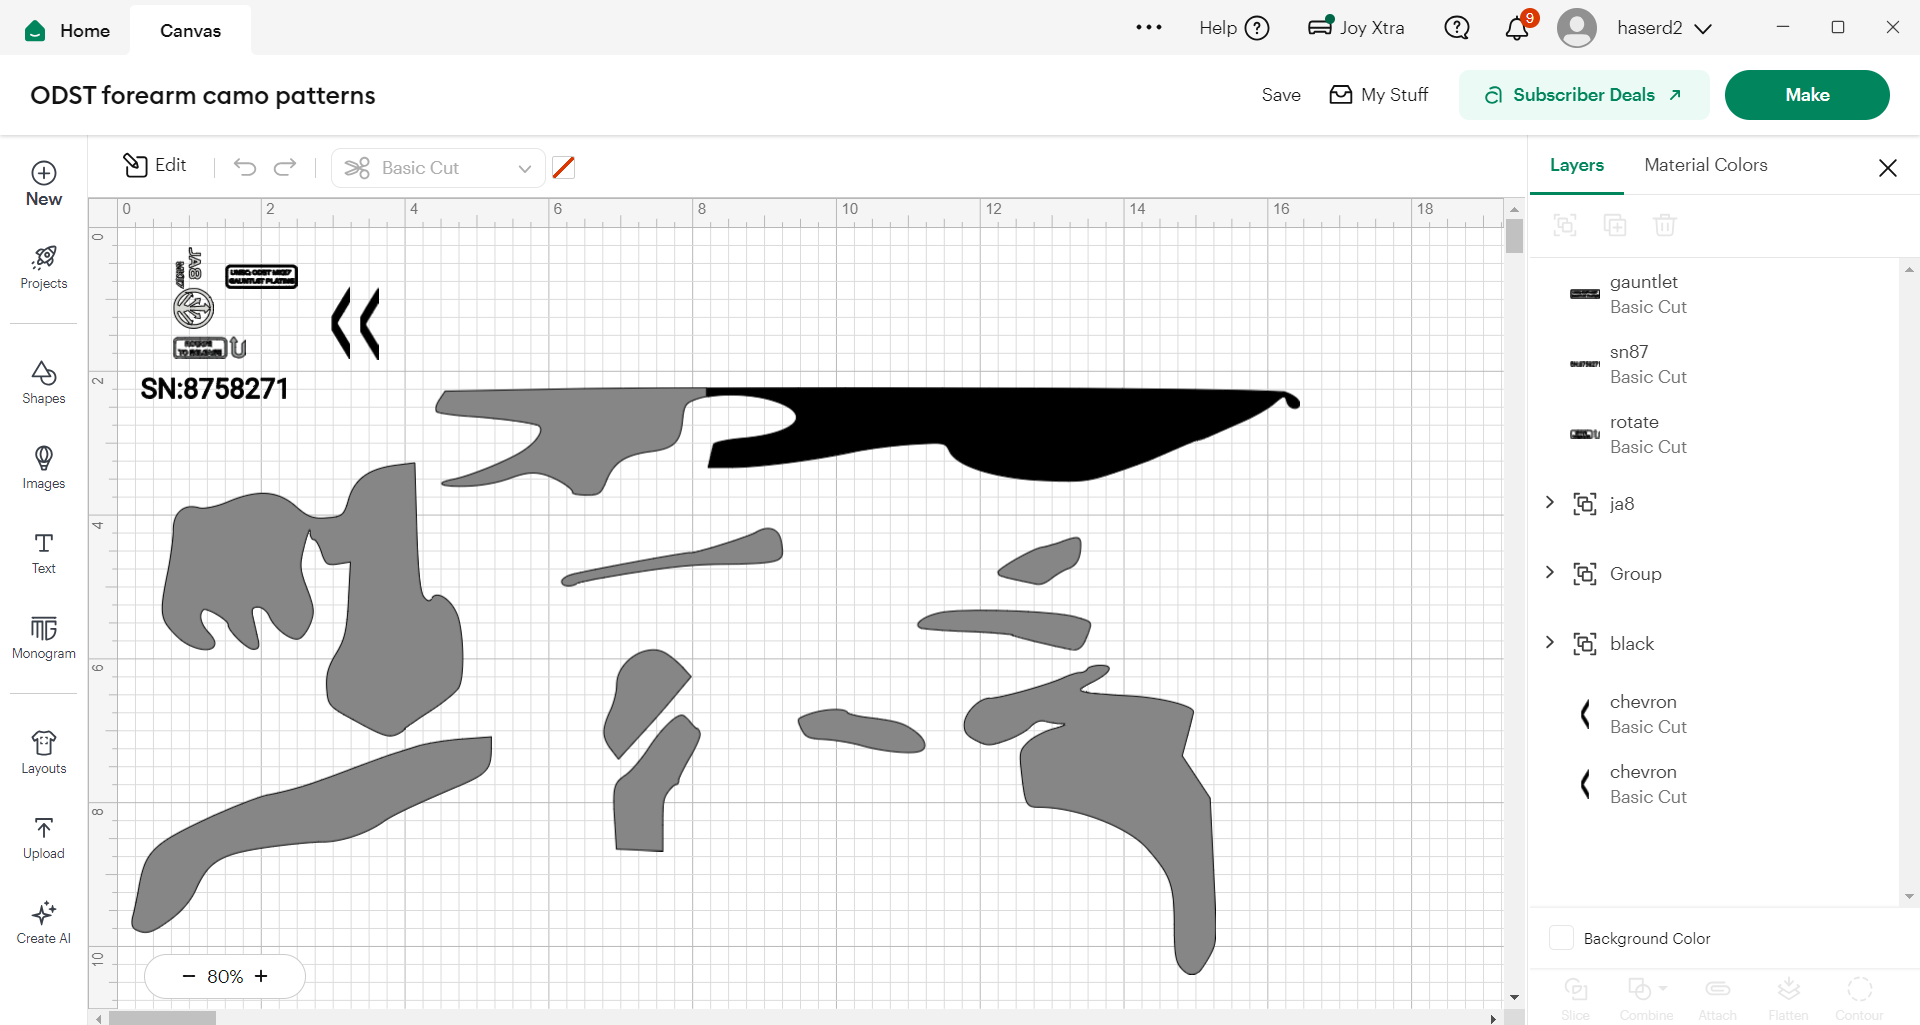The width and height of the screenshot is (1920, 1025).
Task: Click the Redo arrow
Action: tap(286, 167)
